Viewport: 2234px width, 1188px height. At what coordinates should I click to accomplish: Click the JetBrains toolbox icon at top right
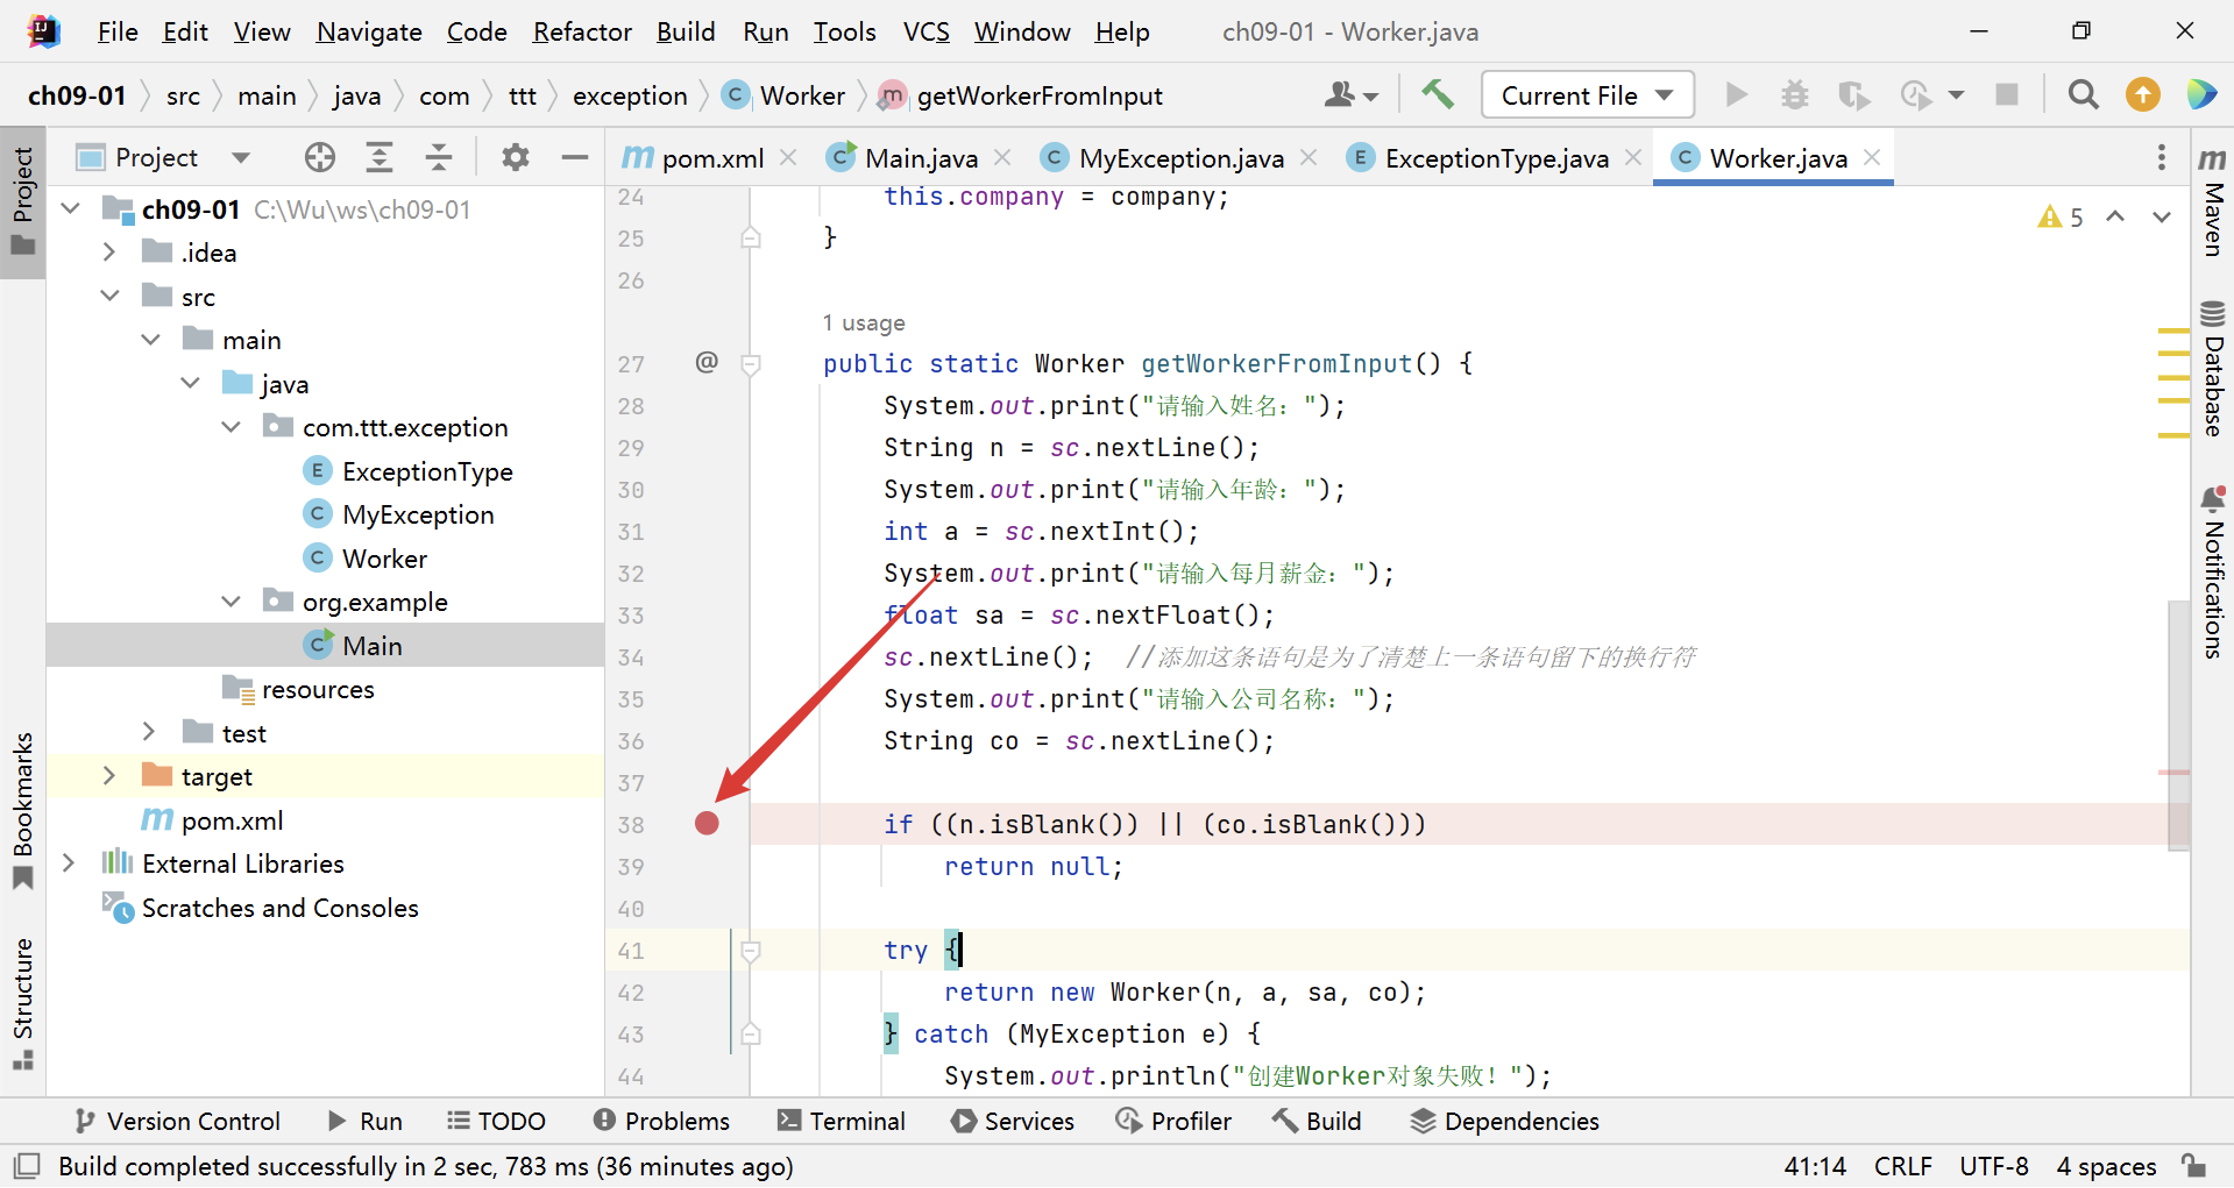(2202, 95)
